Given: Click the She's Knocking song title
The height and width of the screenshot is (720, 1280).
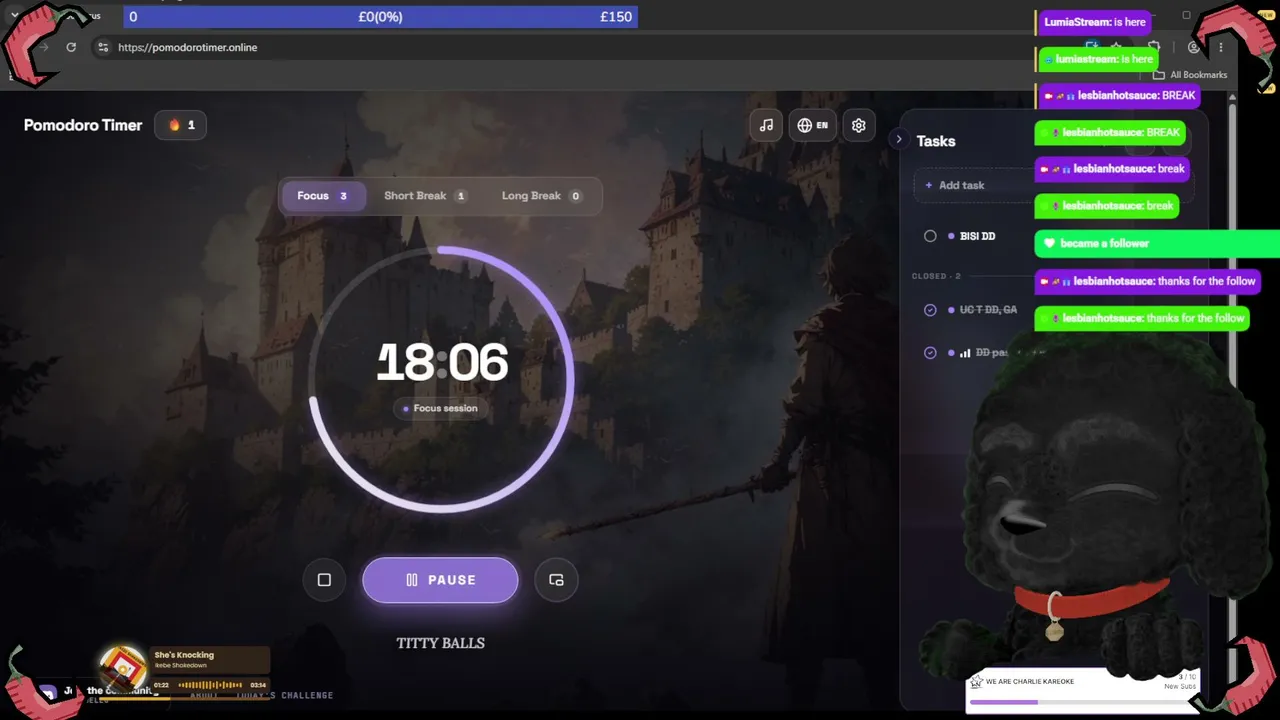Looking at the screenshot, I should point(184,655).
